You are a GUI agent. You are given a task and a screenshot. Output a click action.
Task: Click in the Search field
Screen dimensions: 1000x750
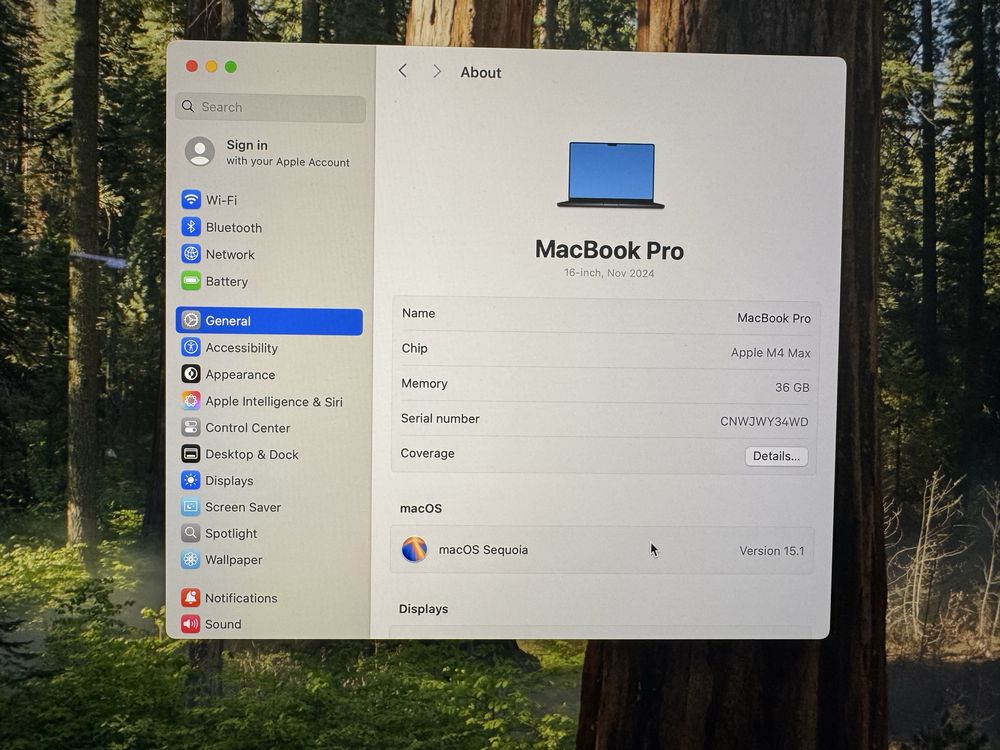pos(270,107)
